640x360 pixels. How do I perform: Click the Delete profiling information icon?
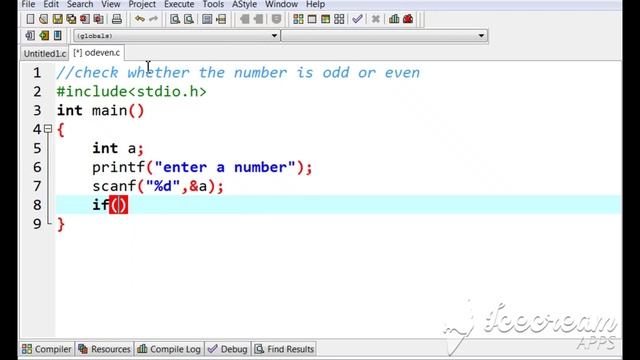point(408,19)
